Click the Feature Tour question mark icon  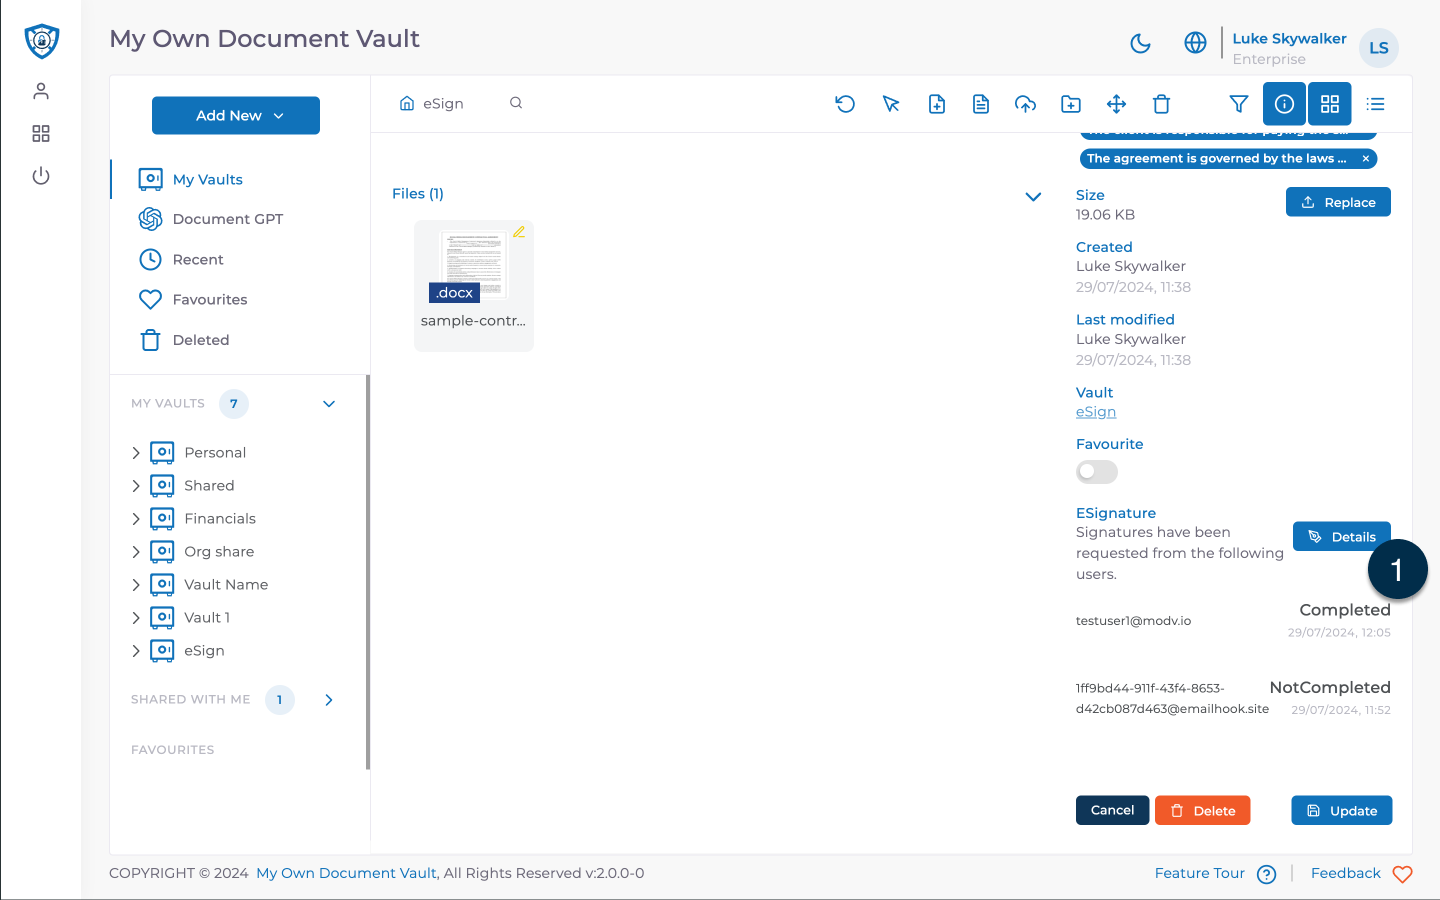click(x=1266, y=874)
